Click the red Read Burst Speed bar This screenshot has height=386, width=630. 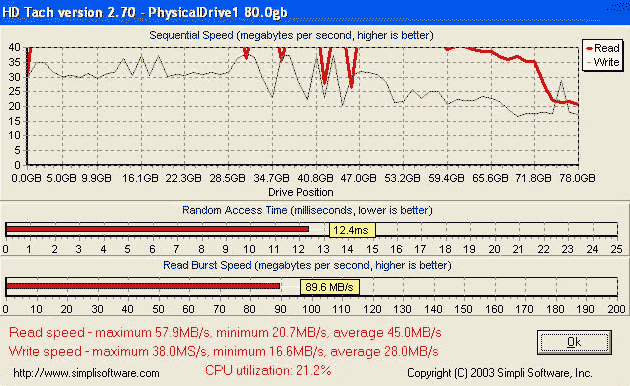tap(143, 286)
